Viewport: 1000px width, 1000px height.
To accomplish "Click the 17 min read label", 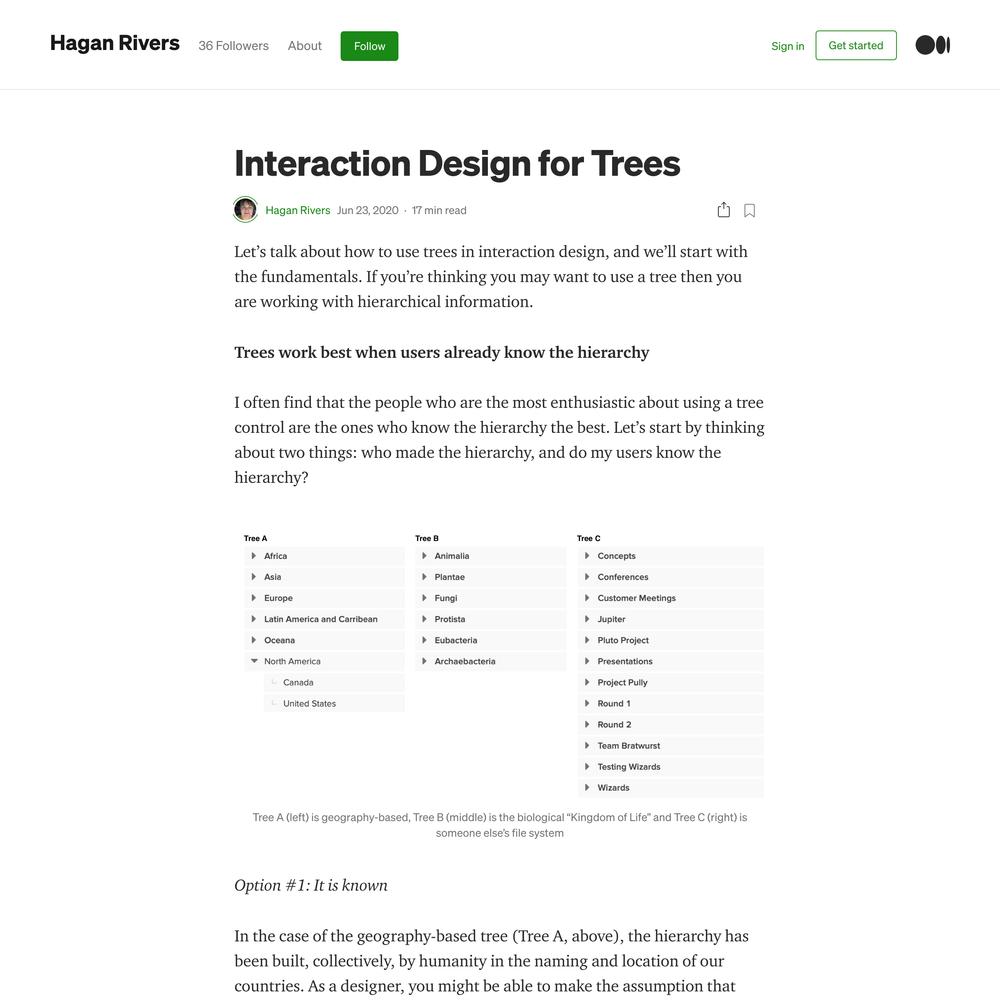I will [439, 210].
